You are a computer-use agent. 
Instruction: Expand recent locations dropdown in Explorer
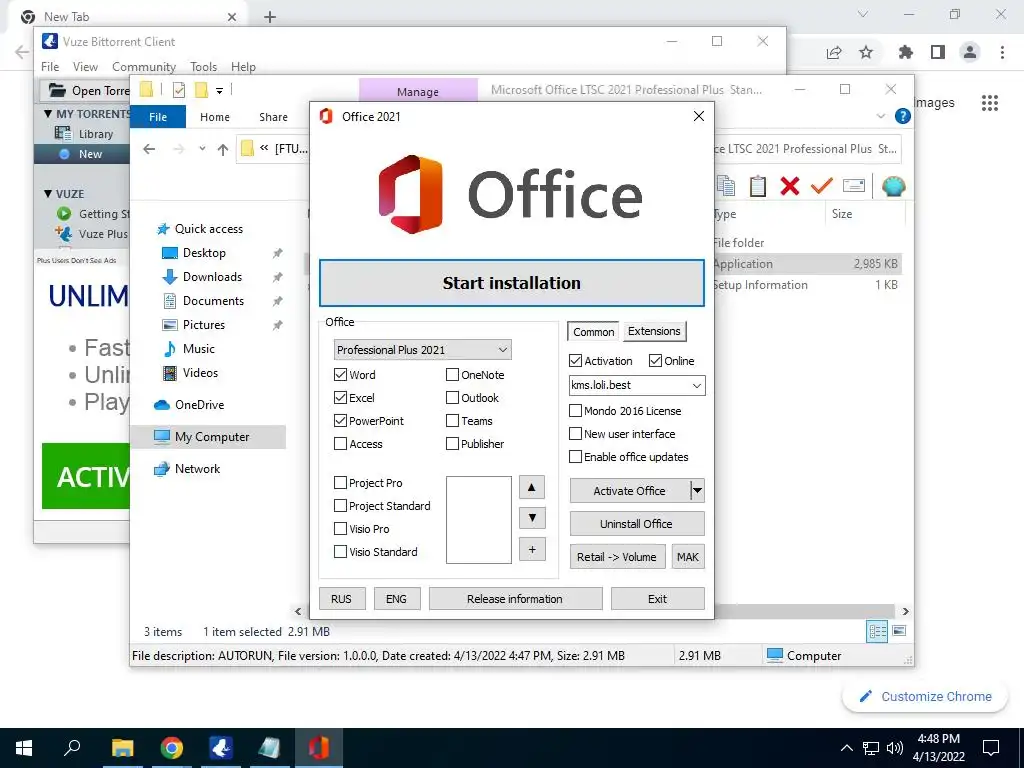(x=202, y=149)
